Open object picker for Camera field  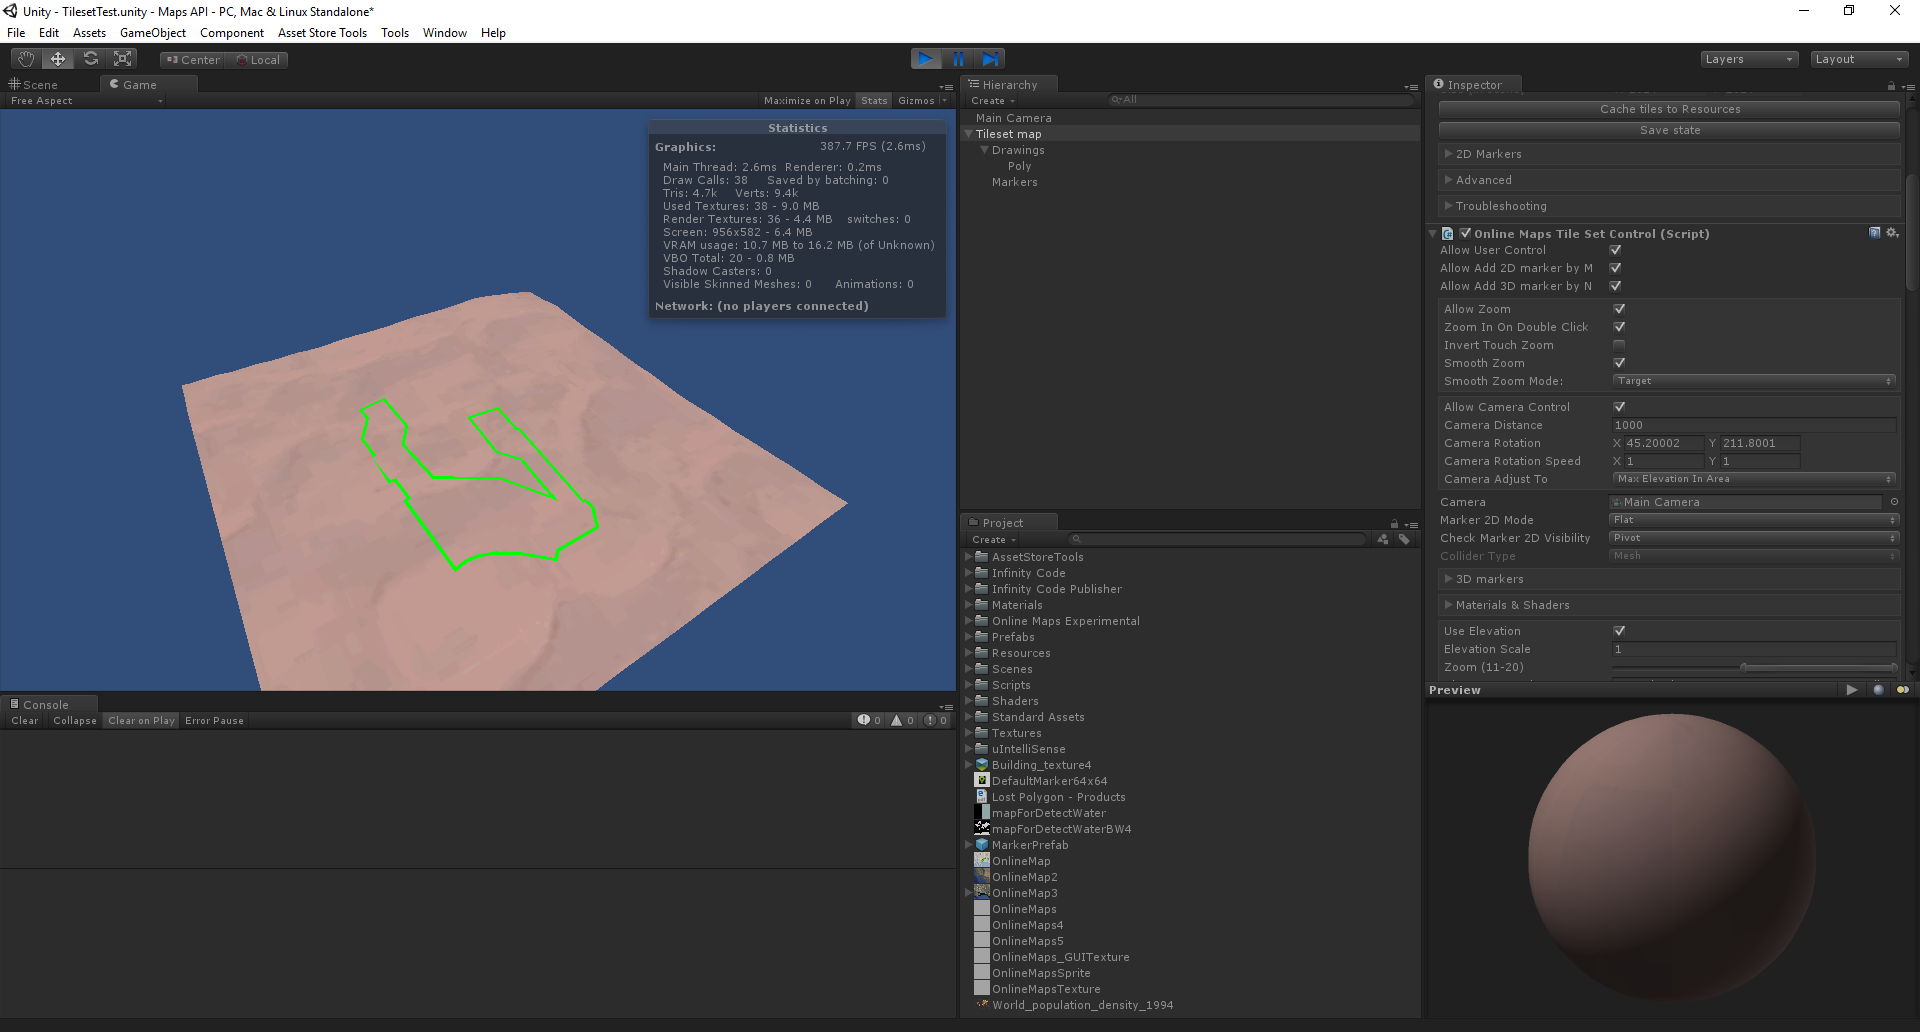point(1894,502)
